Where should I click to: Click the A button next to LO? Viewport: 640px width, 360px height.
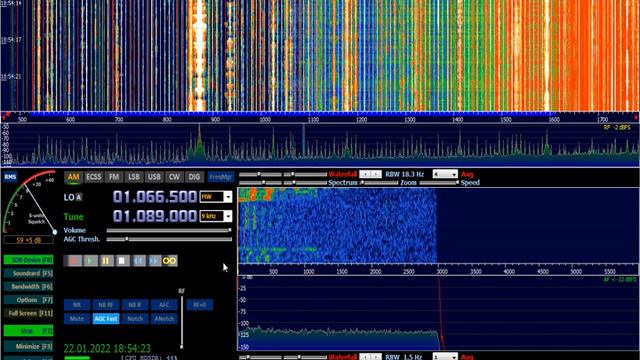pyautogui.click(x=79, y=198)
